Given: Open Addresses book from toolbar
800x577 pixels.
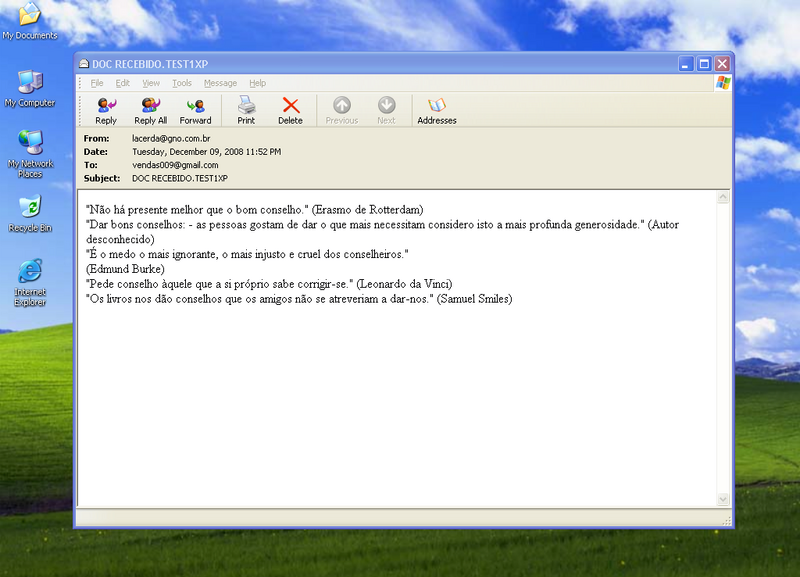Looking at the screenshot, I should tap(436, 109).
